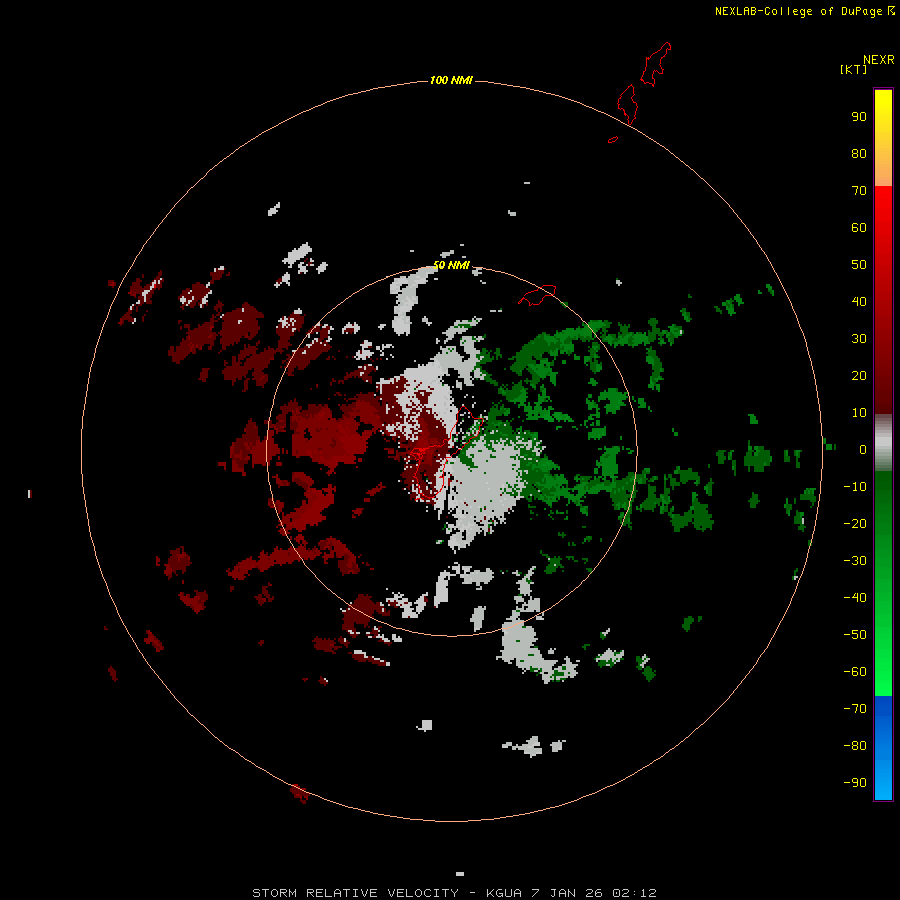The image size is (900, 900).
Task: Click the Rota island outline near the 50 NMI ring
Action: tap(537, 294)
